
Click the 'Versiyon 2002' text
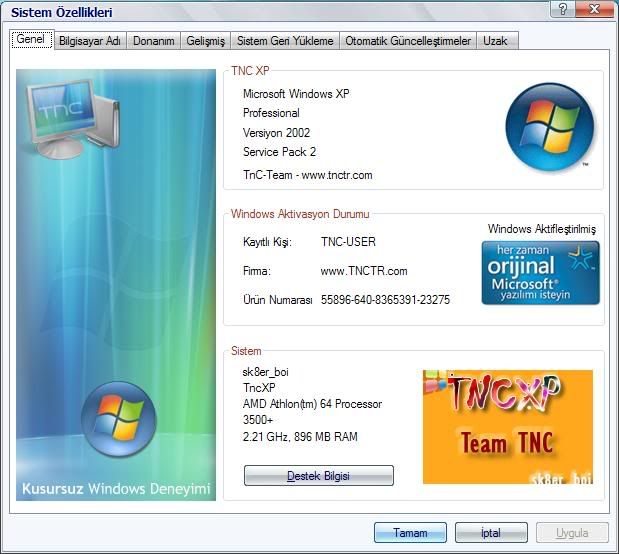[276, 133]
